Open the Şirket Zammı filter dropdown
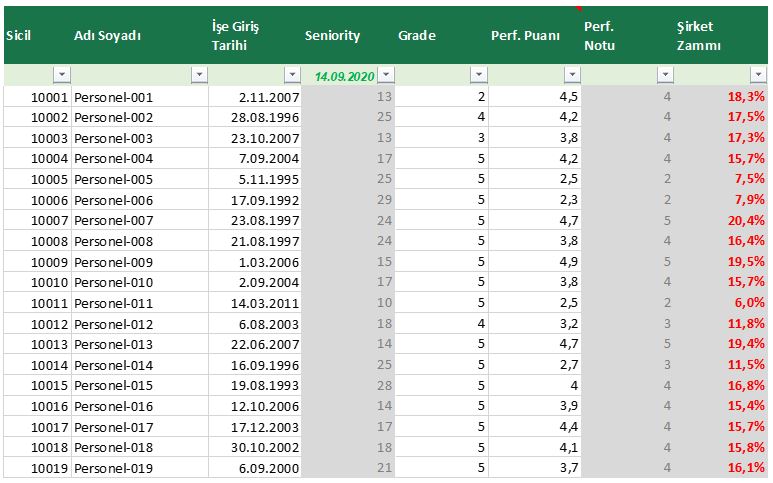Viewport: 773px width, 483px height. (x=758, y=75)
